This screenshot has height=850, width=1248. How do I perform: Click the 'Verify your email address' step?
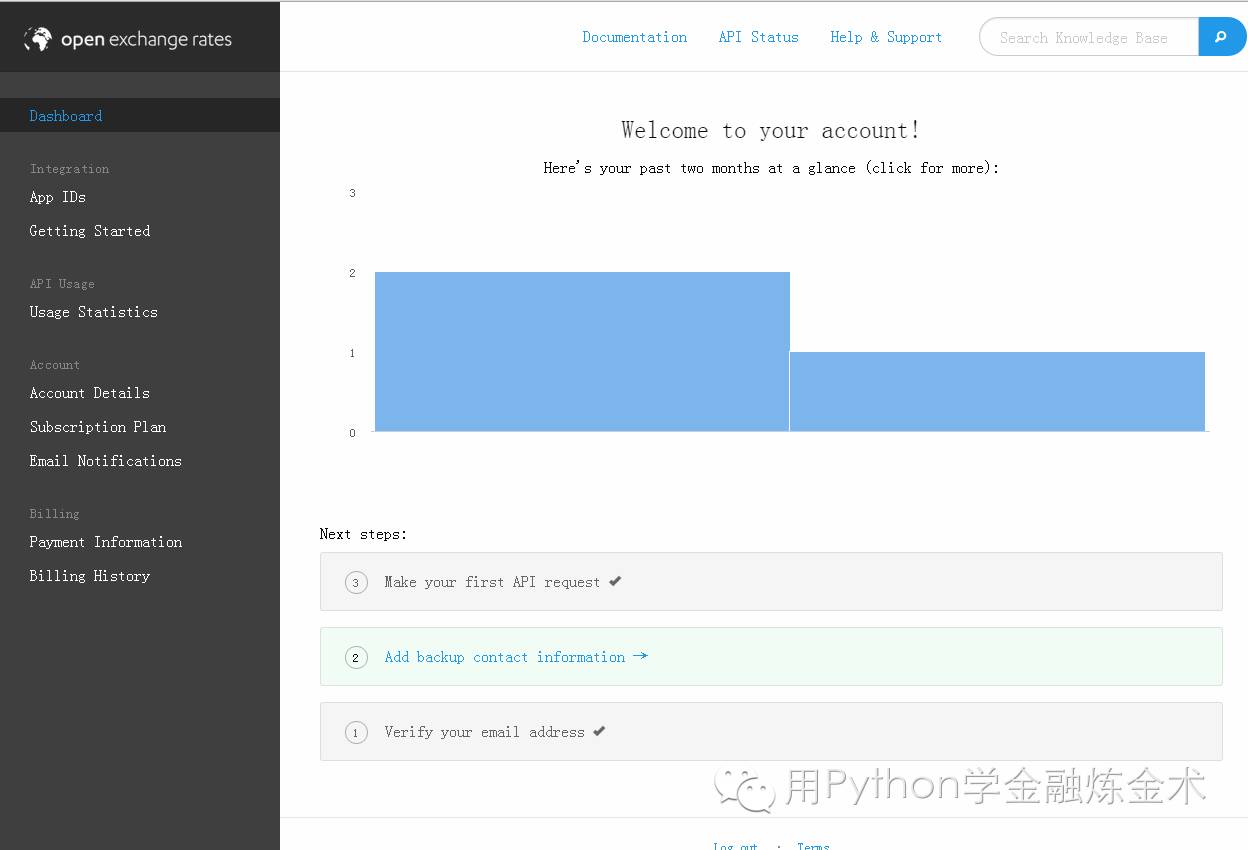pos(771,732)
